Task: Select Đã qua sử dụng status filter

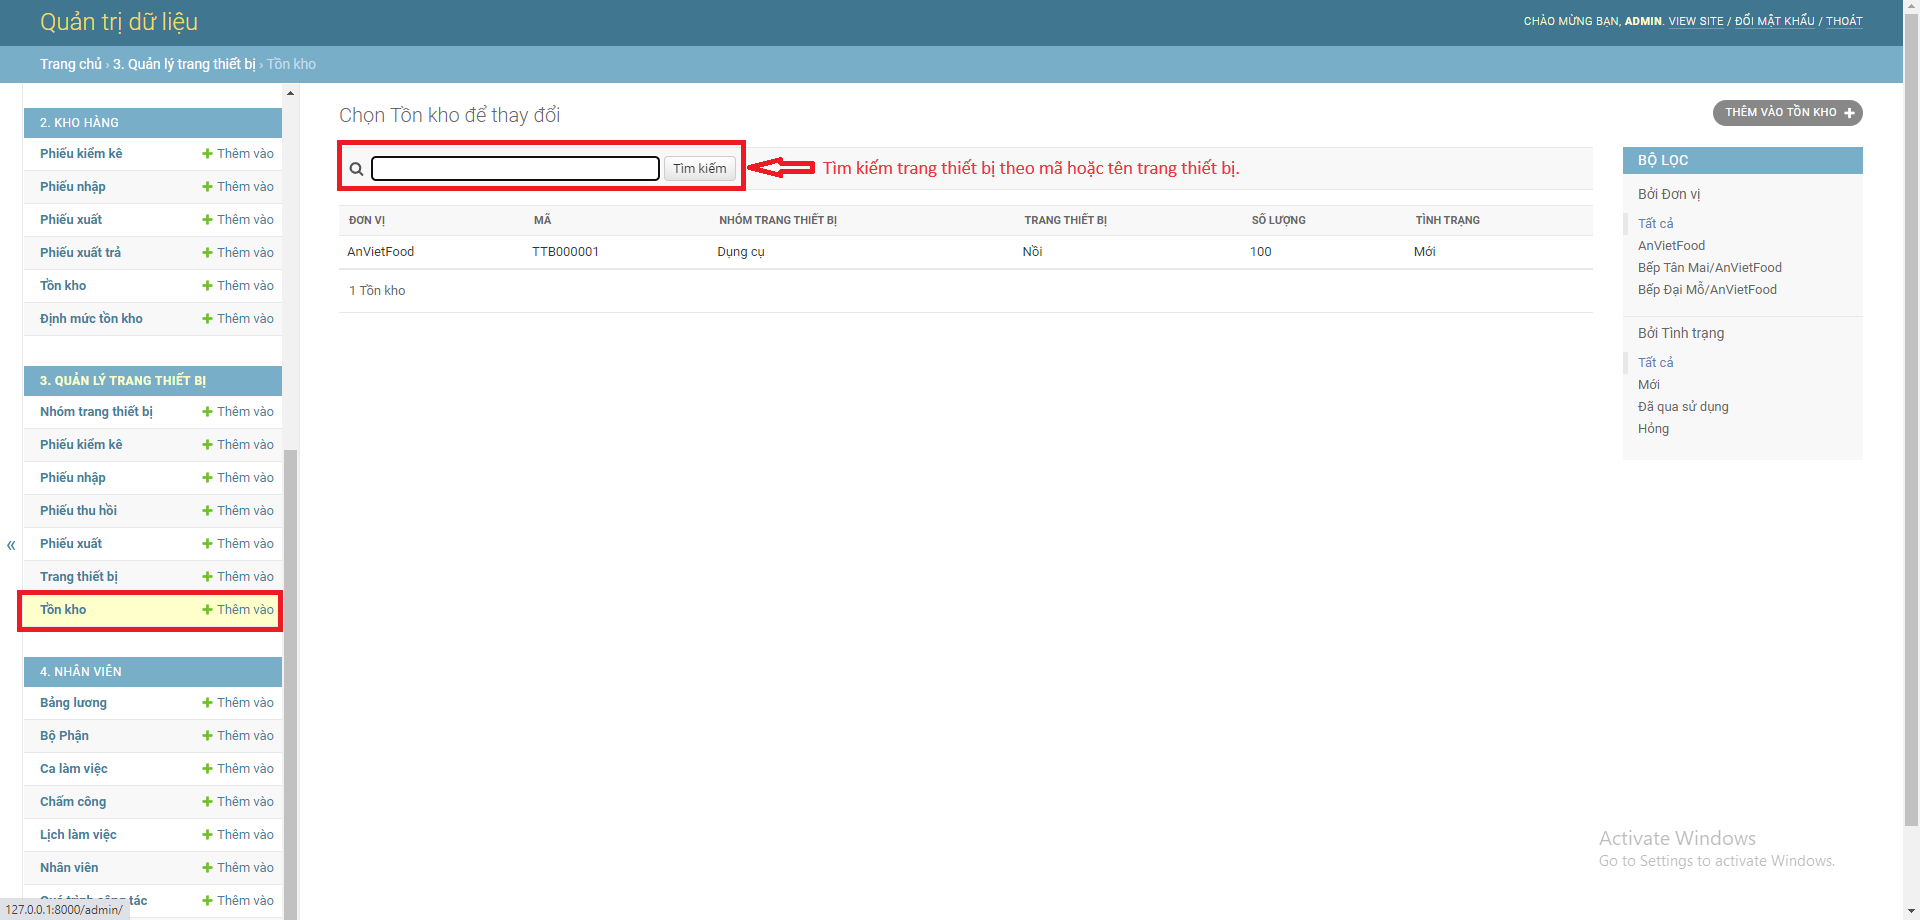Action: coord(1683,406)
